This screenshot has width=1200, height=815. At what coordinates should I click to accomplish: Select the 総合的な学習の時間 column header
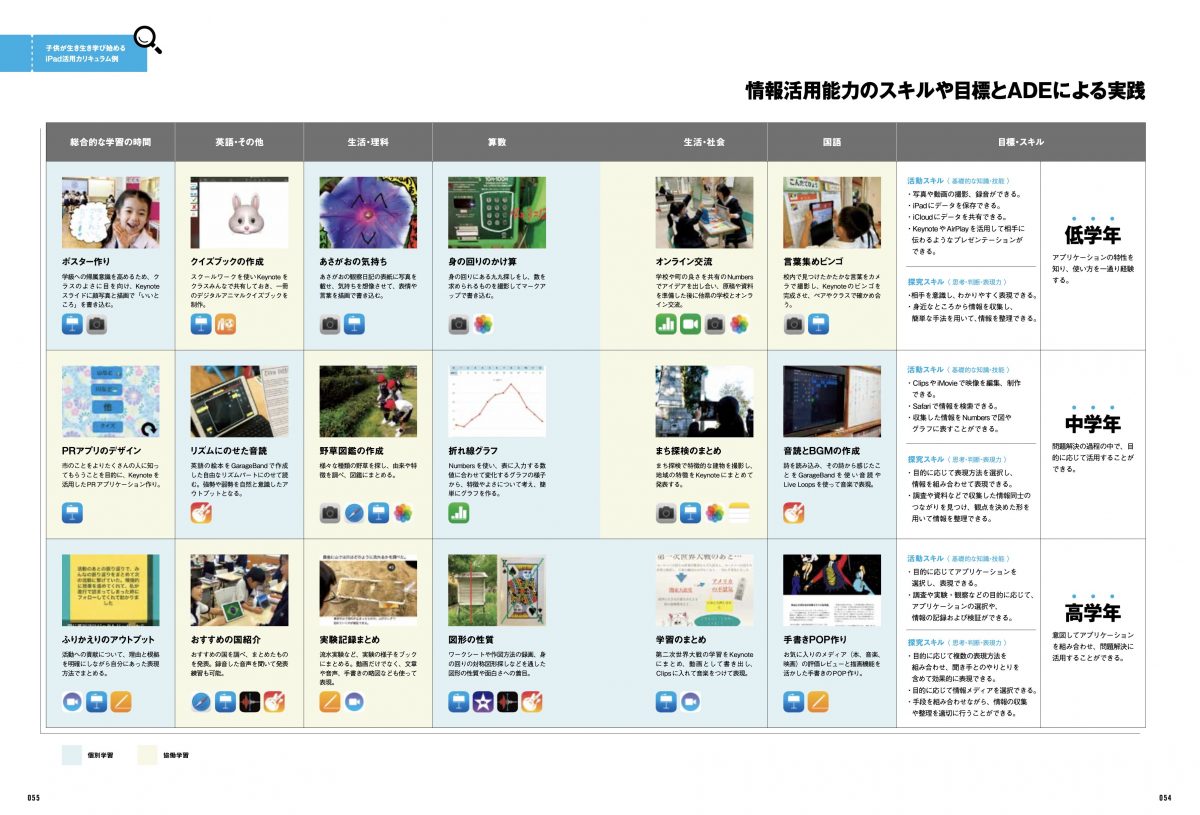click(110, 142)
